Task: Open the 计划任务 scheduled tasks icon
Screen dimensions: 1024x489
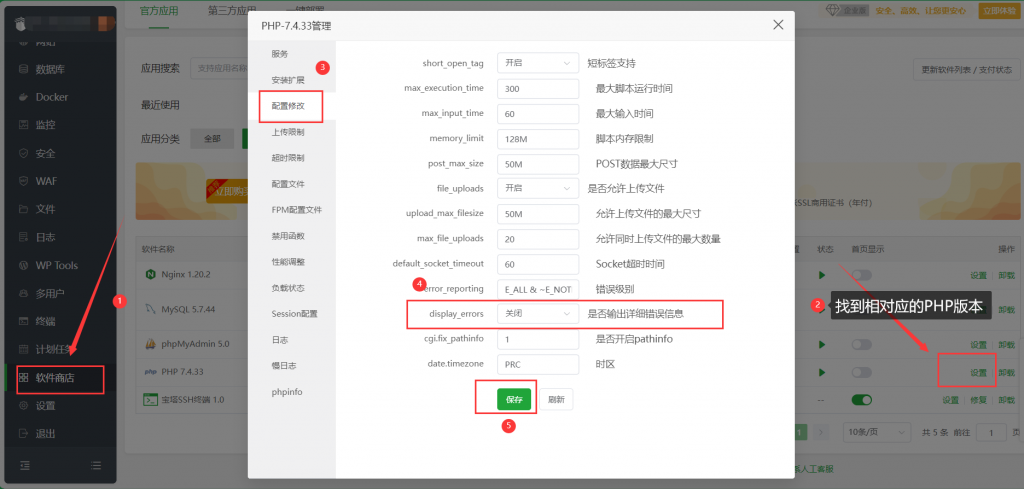Action: point(24,349)
